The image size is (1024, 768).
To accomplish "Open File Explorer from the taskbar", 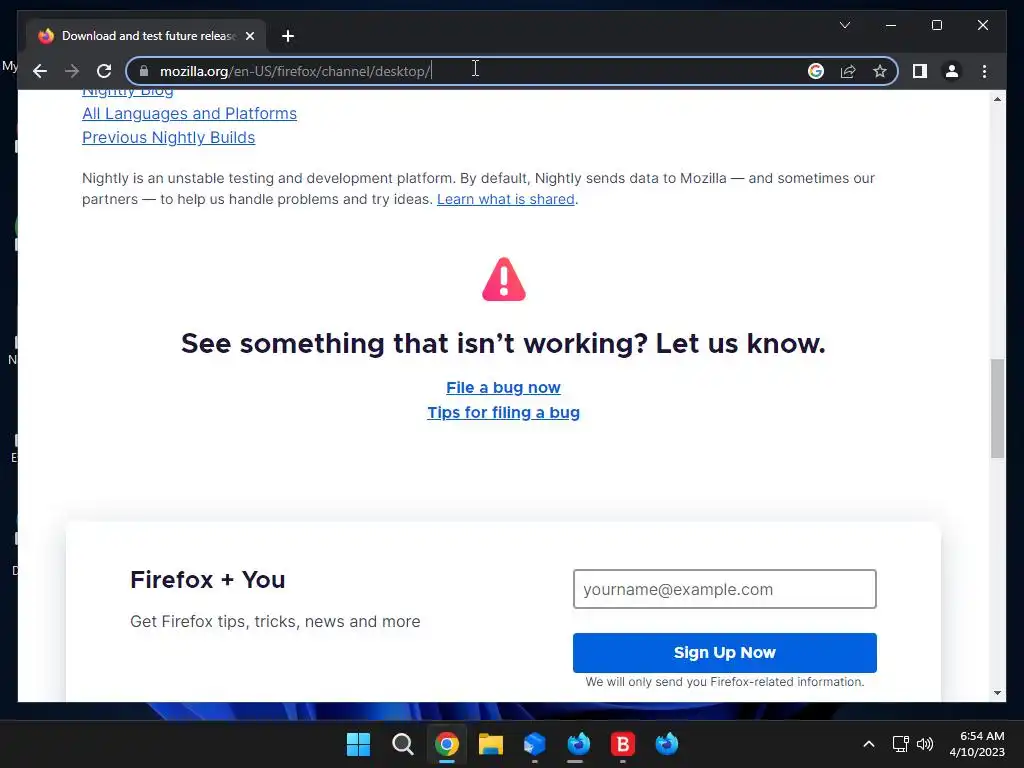I will 490,744.
